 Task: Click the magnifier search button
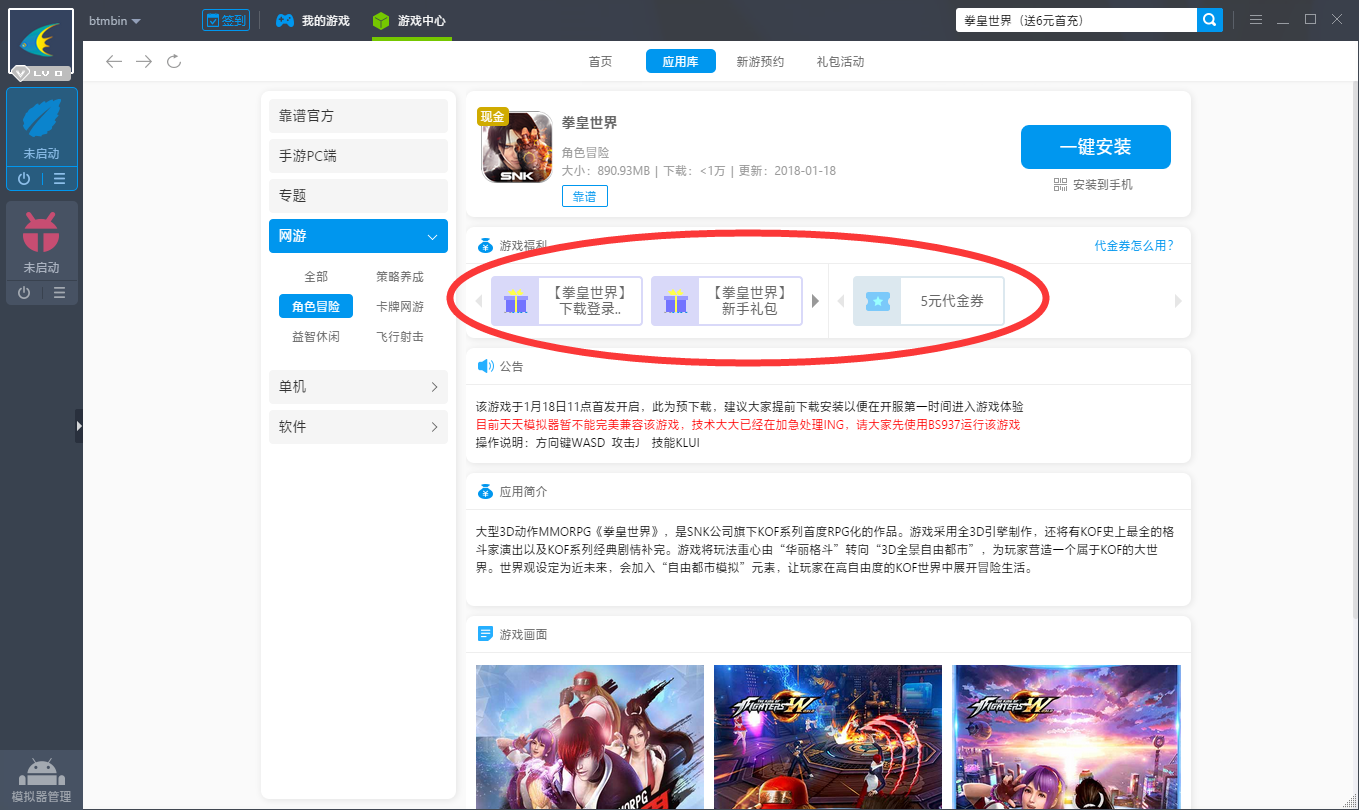tap(1210, 20)
